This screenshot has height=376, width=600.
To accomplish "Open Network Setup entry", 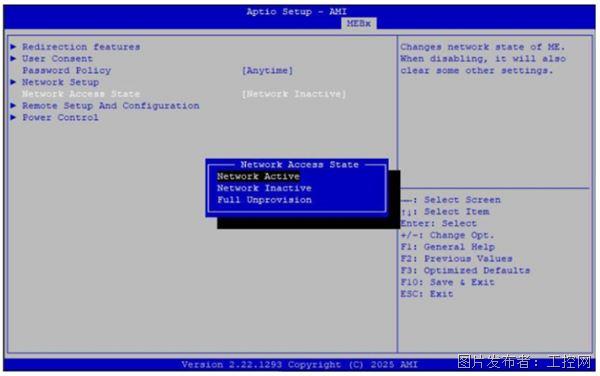I will click(60, 82).
